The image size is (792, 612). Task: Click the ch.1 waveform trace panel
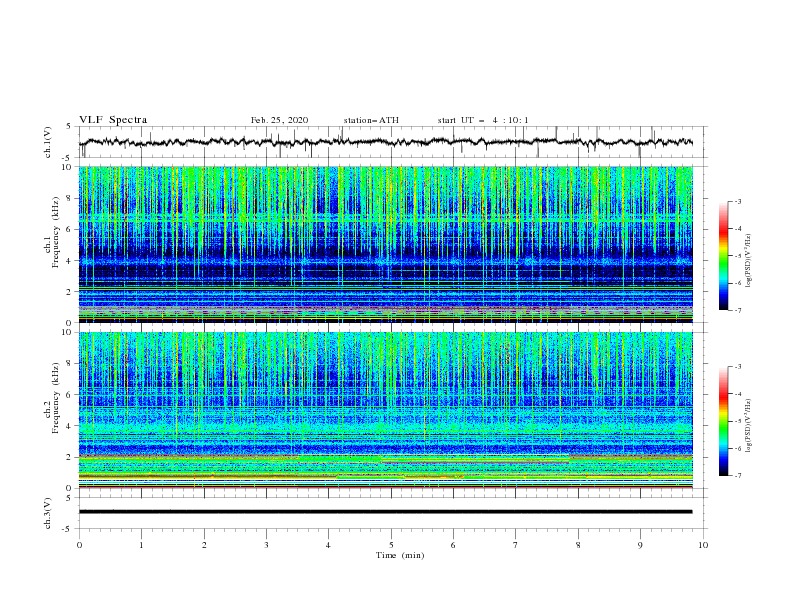click(x=392, y=142)
